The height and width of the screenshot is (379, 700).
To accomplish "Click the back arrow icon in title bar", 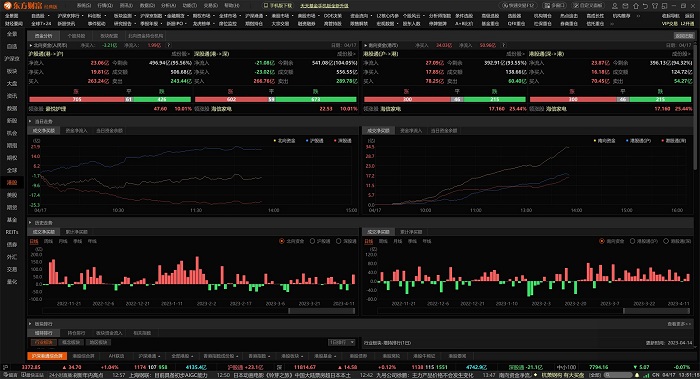I will (645, 6).
